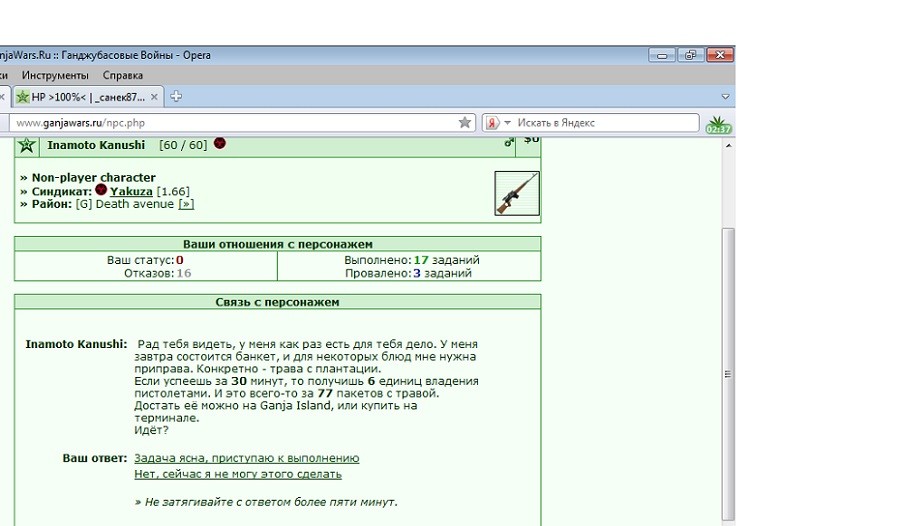Screen dimensions: 900x526
Task: Open search engine dropdown arrow next to Yandex
Action: [x=507, y=123]
